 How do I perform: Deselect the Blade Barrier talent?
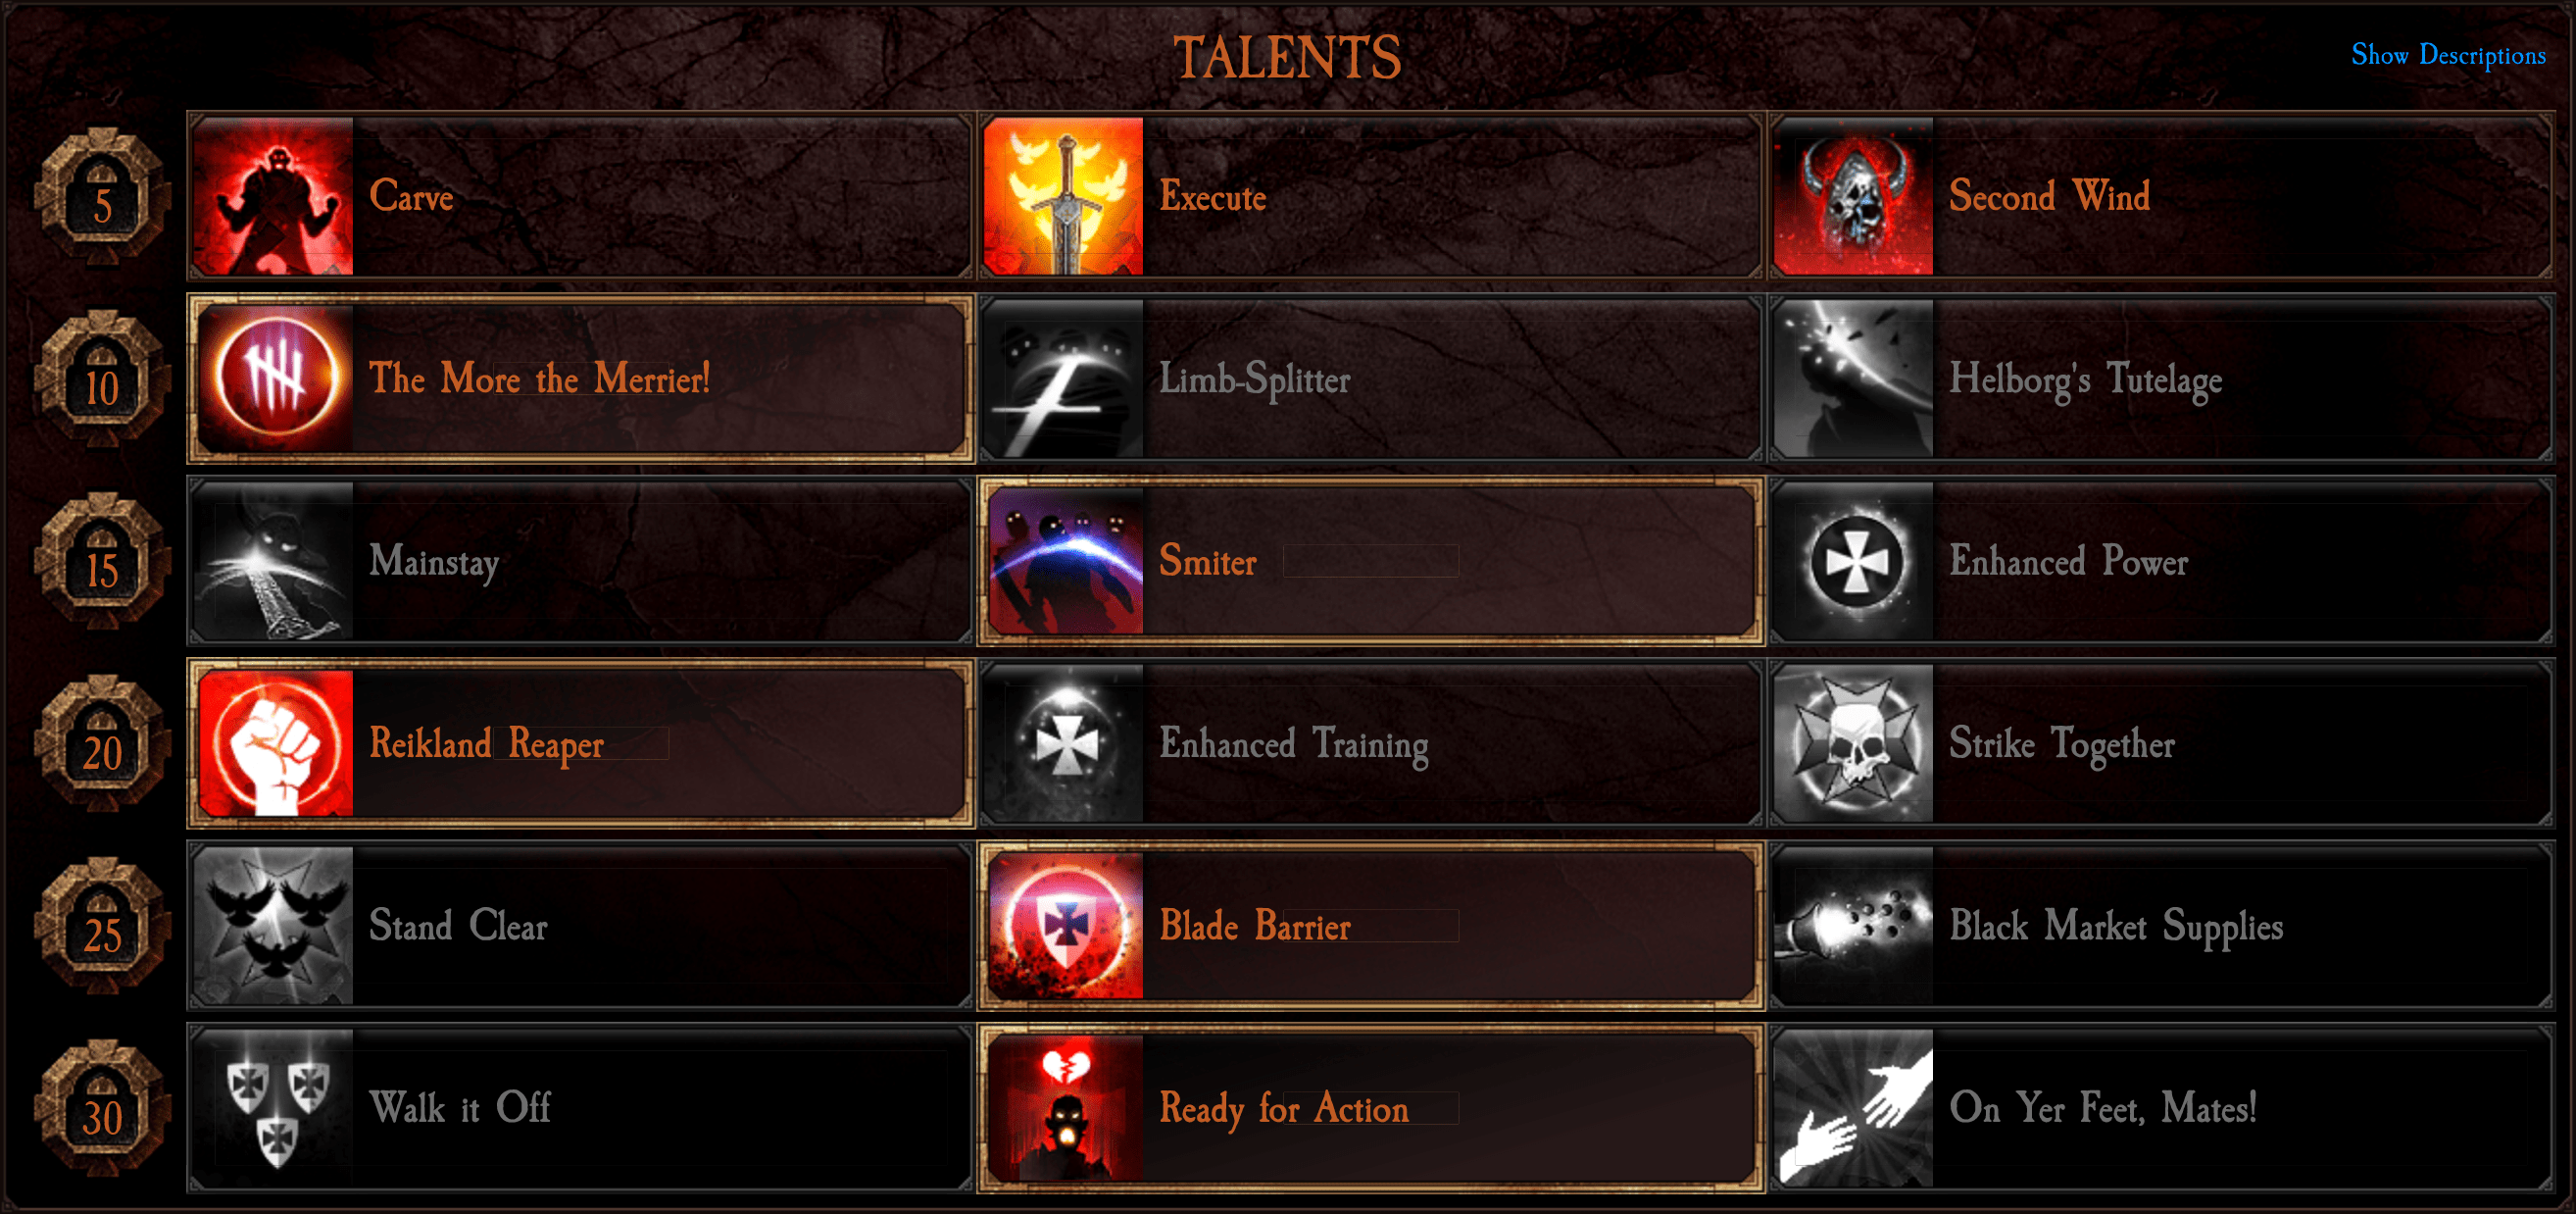1370,925
